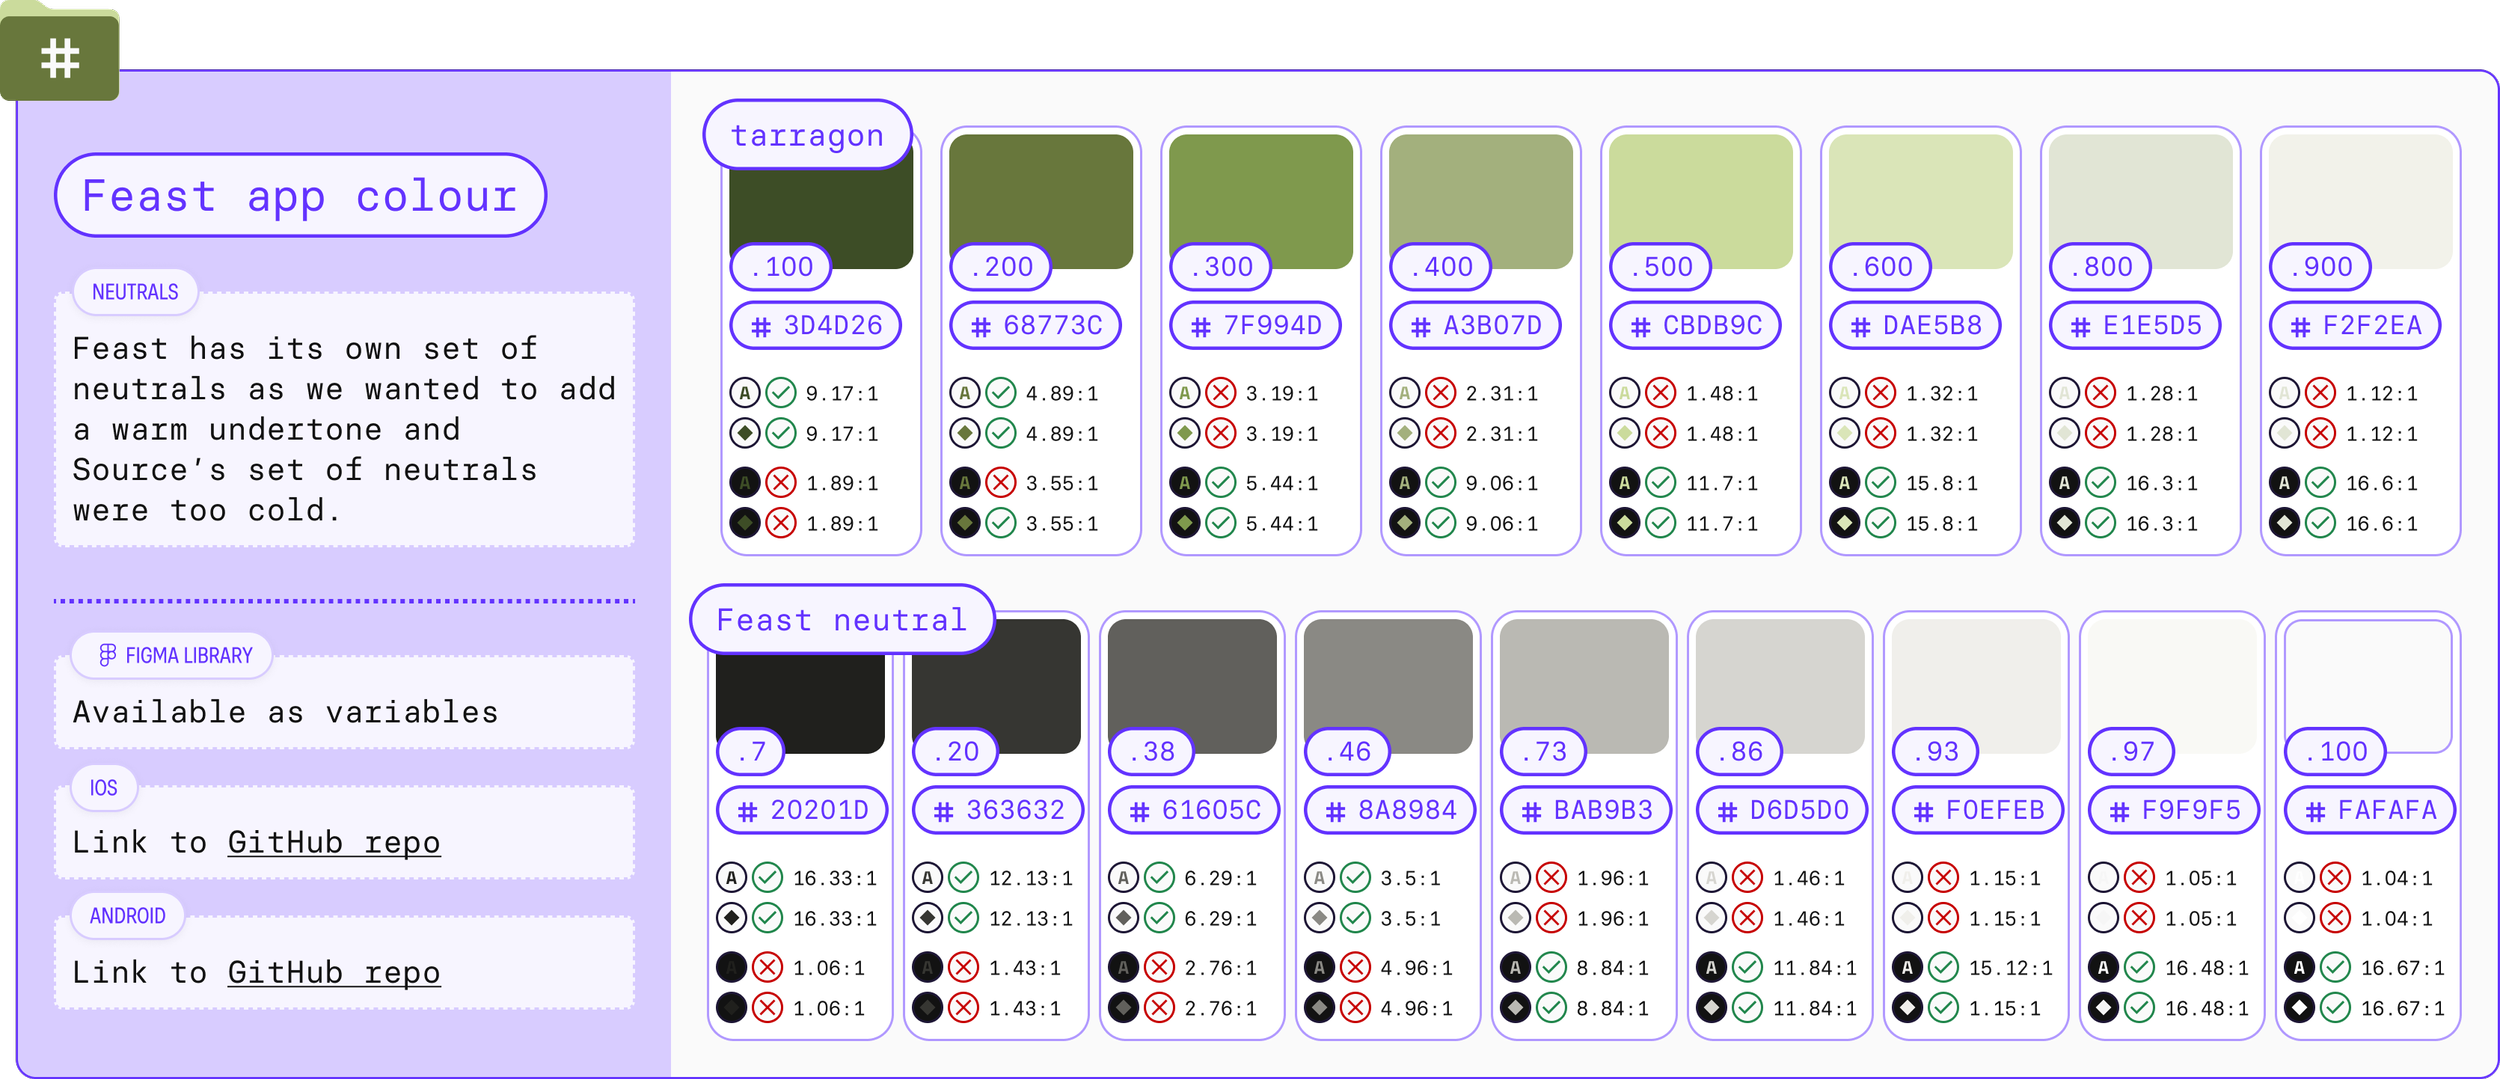Copy hex code 20201D
This screenshot has height=1079, width=2500.
tap(802, 810)
